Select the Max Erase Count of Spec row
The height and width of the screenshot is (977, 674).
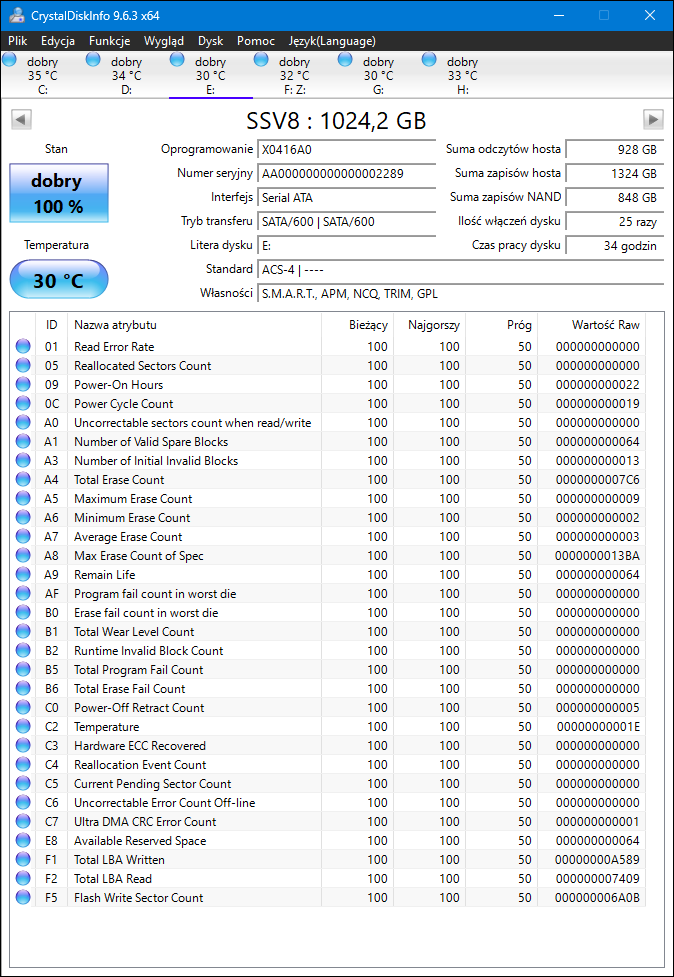tap(328, 556)
